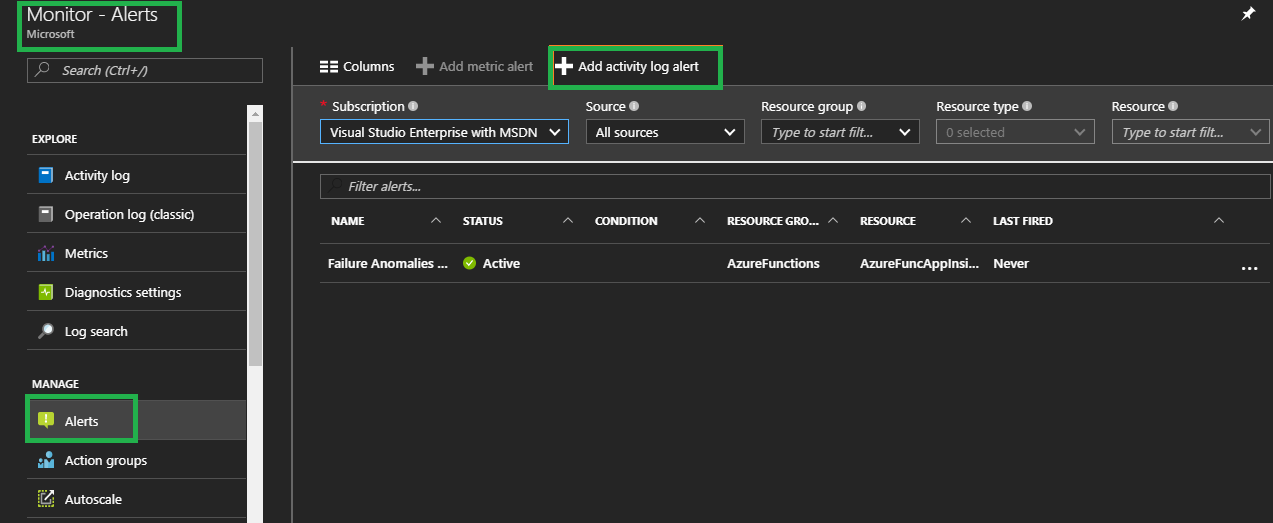The image size is (1273, 523).
Task: Open Autoscale menu item
Action: click(x=136, y=499)
